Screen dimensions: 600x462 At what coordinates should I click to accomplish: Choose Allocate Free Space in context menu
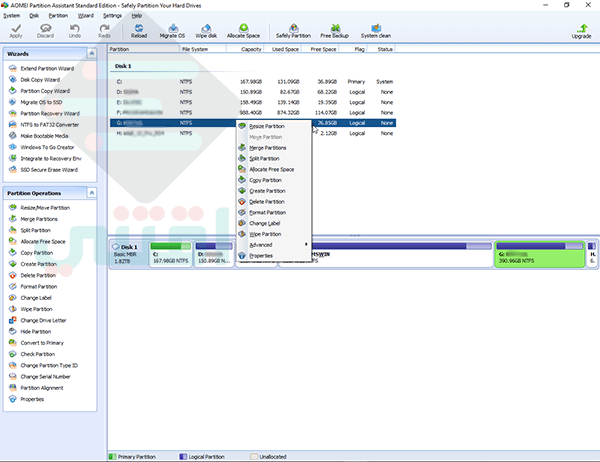272,169
